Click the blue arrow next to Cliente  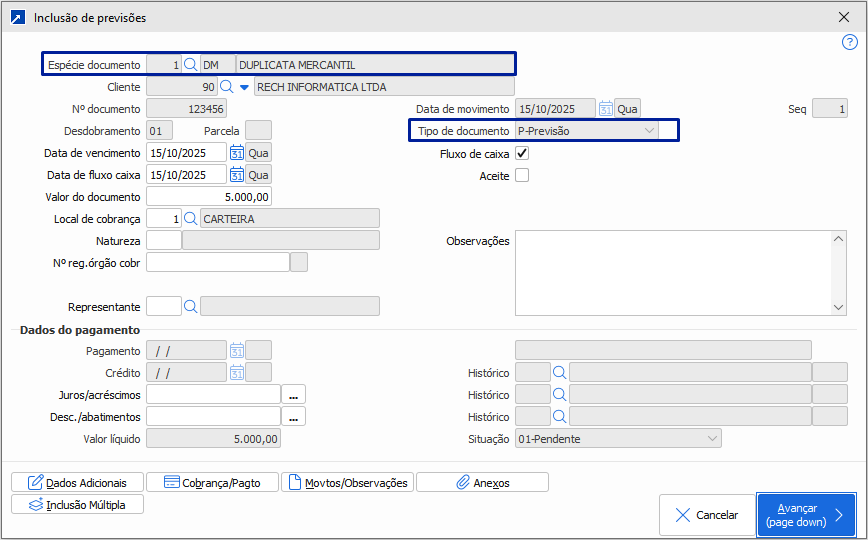pyautogui.click(x=243, y=87)
